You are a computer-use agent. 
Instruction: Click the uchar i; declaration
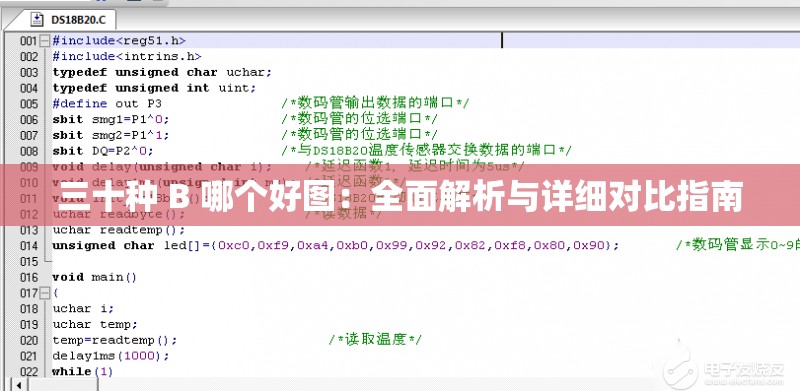(x=83, y=309)
